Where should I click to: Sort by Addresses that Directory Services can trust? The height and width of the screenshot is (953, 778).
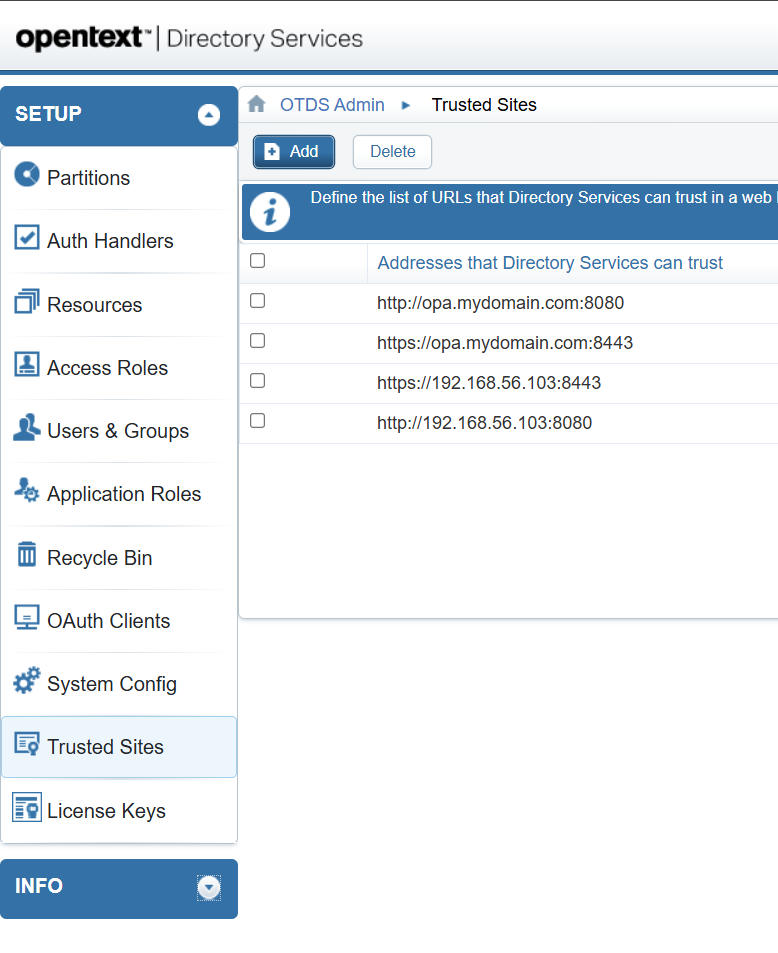point(550,263)
